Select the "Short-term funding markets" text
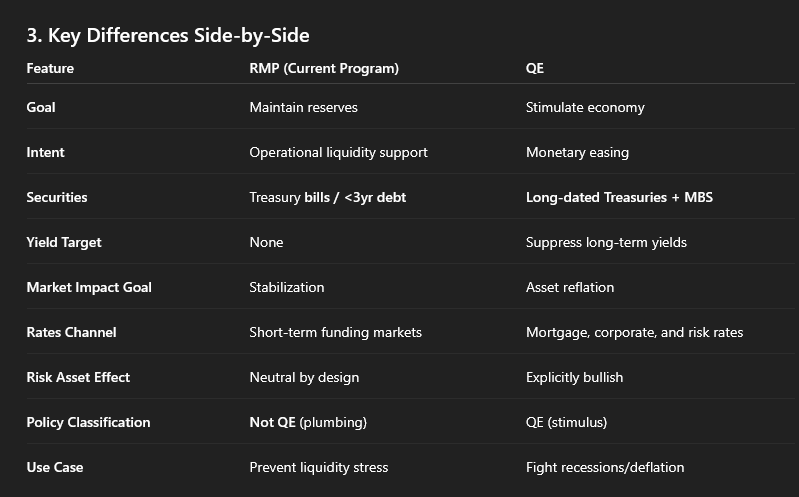 tap(335, 332)
